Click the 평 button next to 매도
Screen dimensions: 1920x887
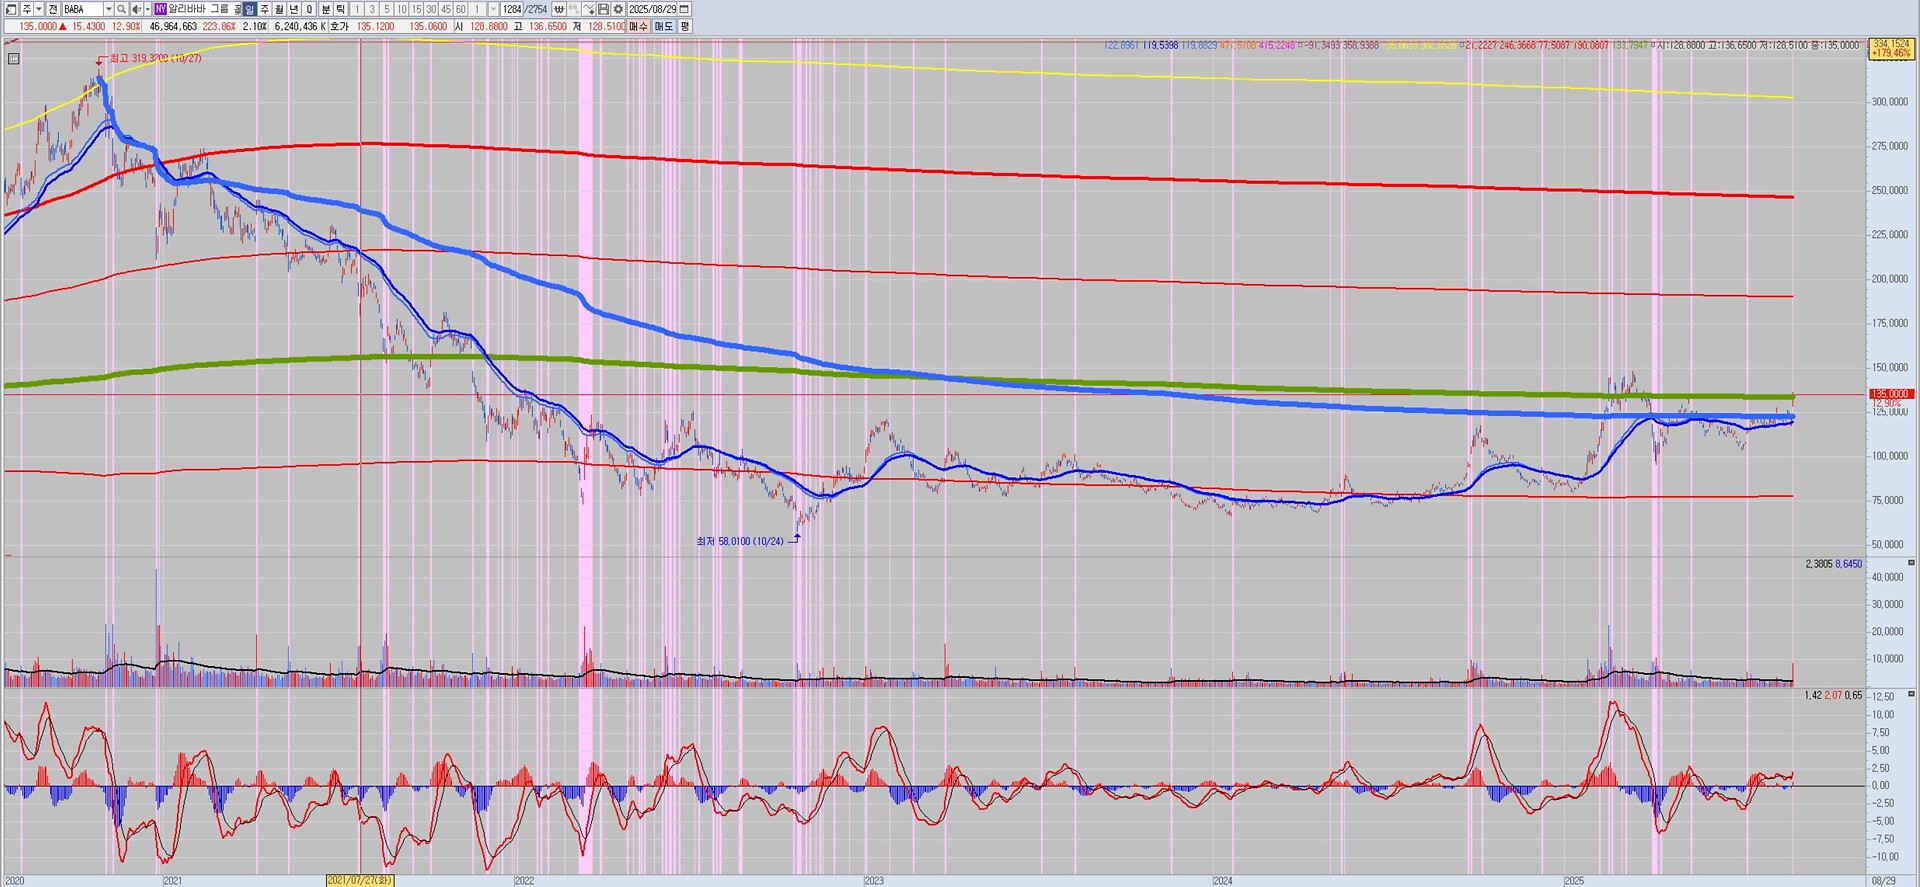685,26
